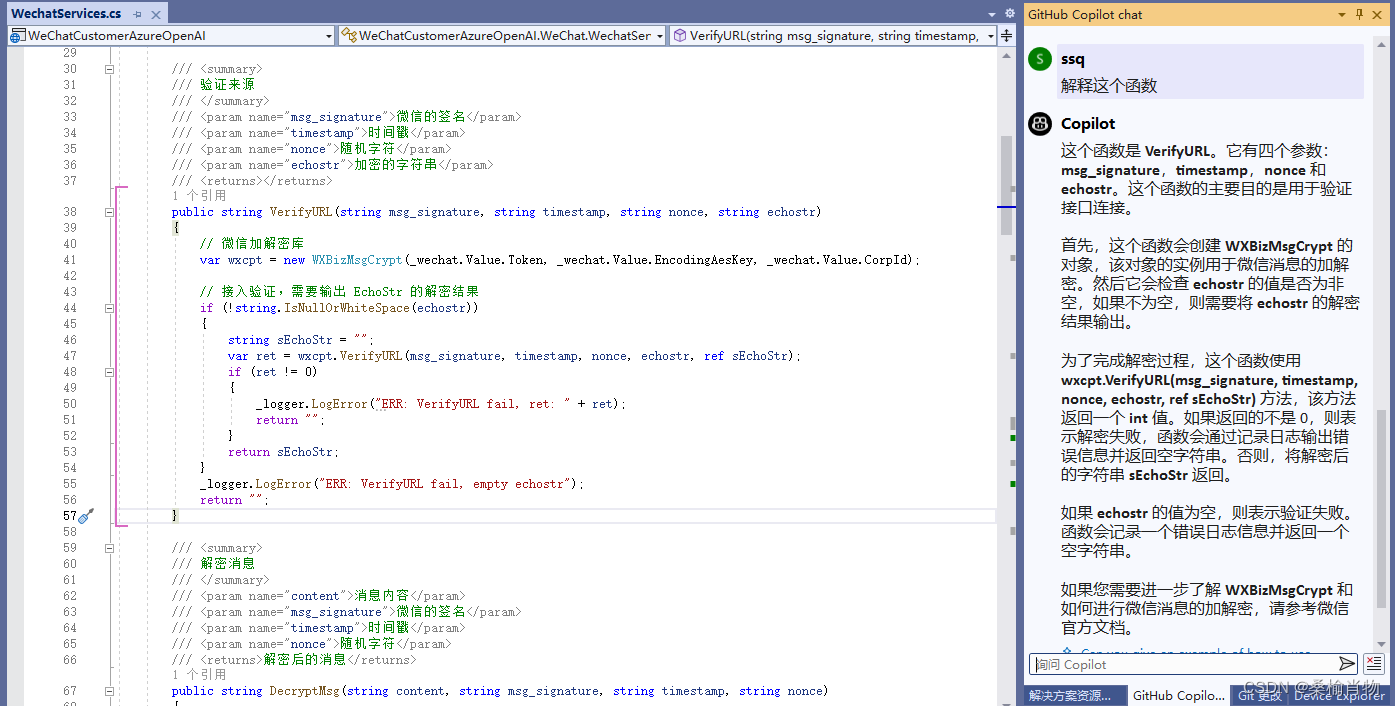
Task: Switch to the GitHub Copilot bottom tab
Action: tap(1178, 695)
